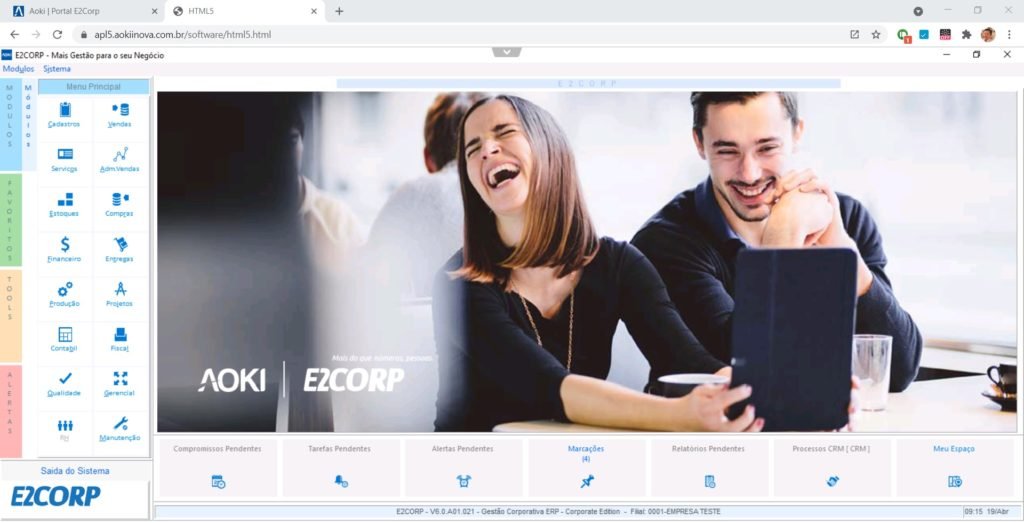Close the HTML5 browser tab

point(313,11)
